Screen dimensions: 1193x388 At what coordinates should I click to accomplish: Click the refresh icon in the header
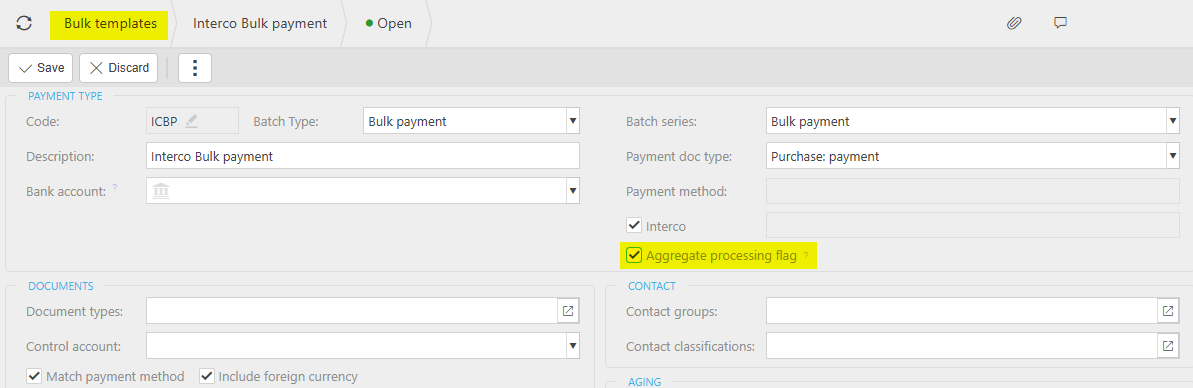click(x=24, y=23)
